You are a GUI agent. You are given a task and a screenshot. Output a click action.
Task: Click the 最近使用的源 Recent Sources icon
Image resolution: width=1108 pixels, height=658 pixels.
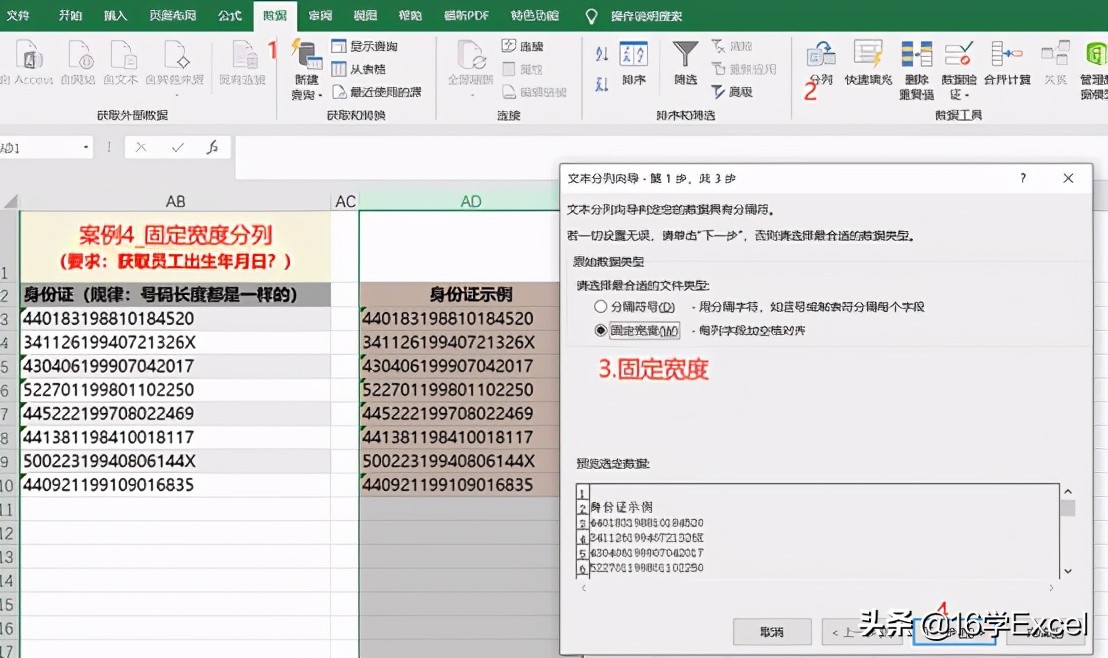click(x=338, y=91)
